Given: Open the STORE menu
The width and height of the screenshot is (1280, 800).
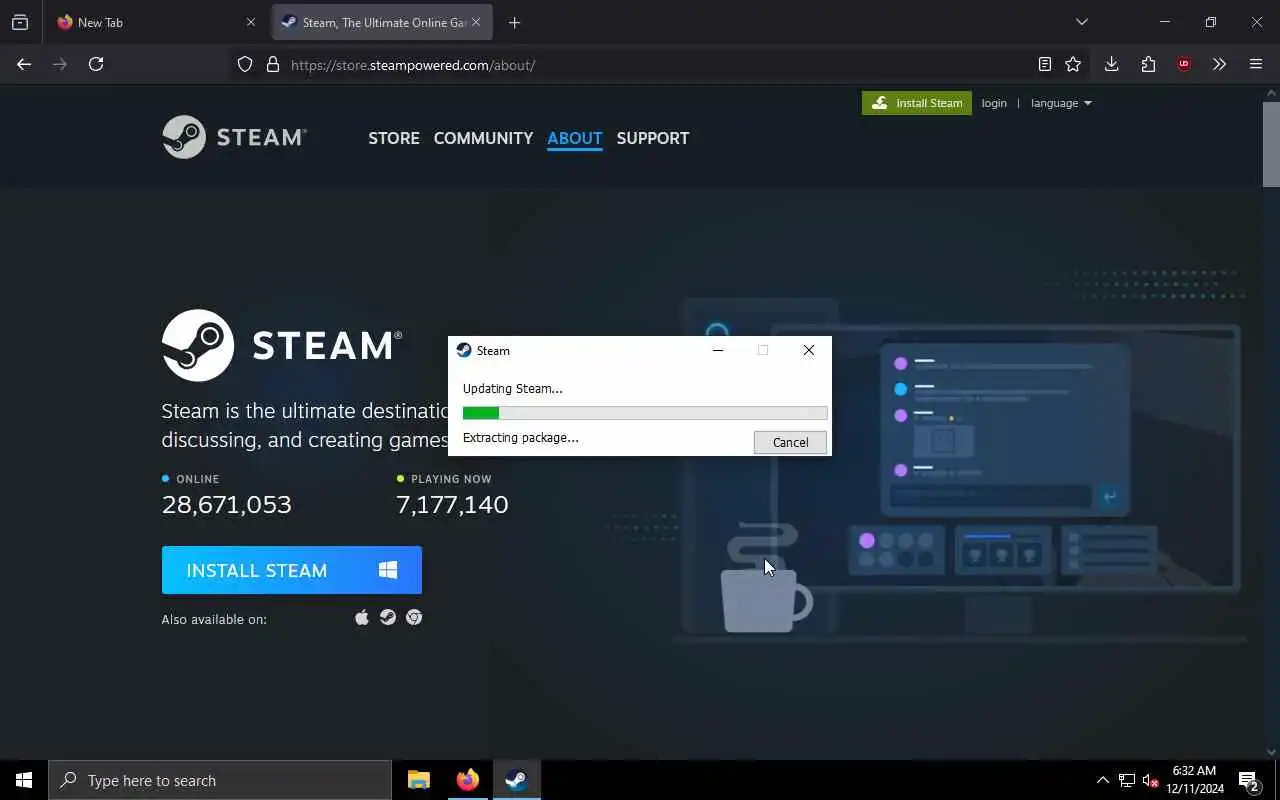Looking at the screenshot, I should 394,138.
